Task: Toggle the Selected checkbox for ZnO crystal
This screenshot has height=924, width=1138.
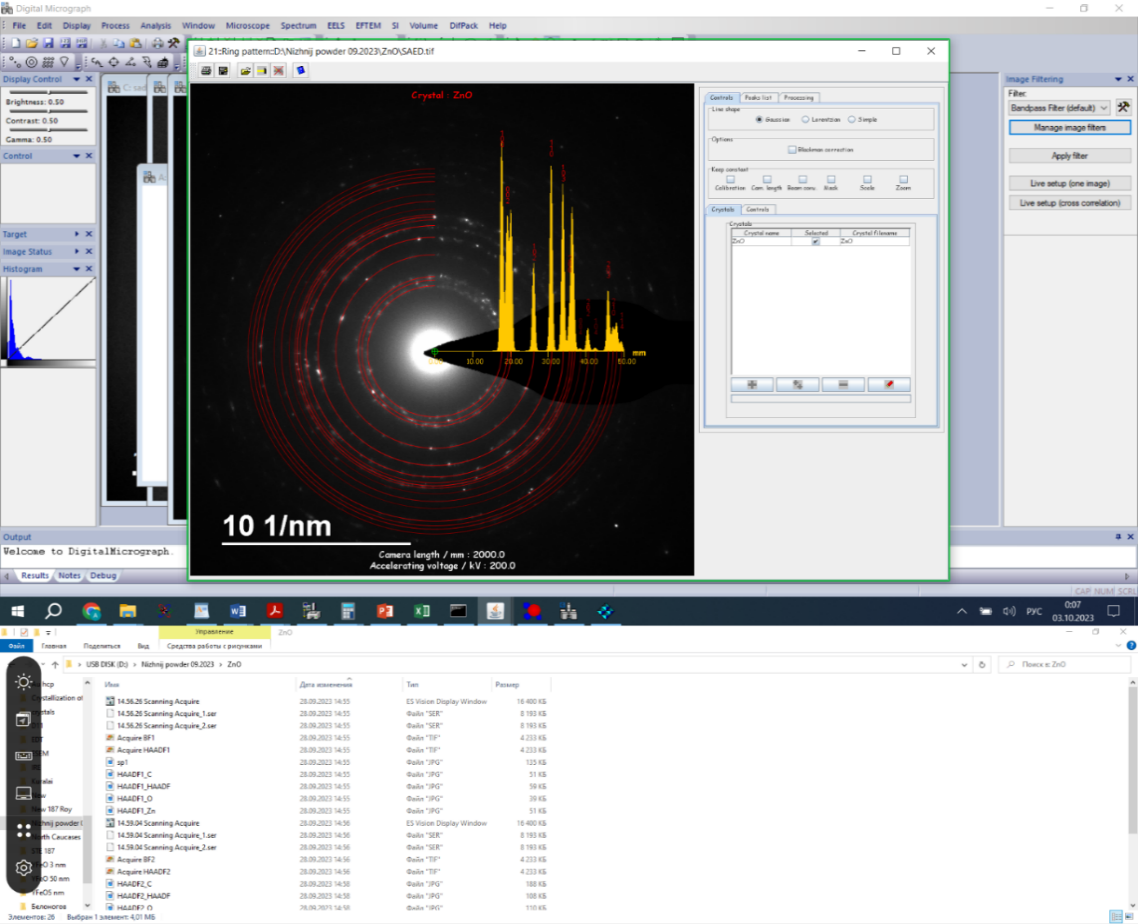Action: point(815,241)
